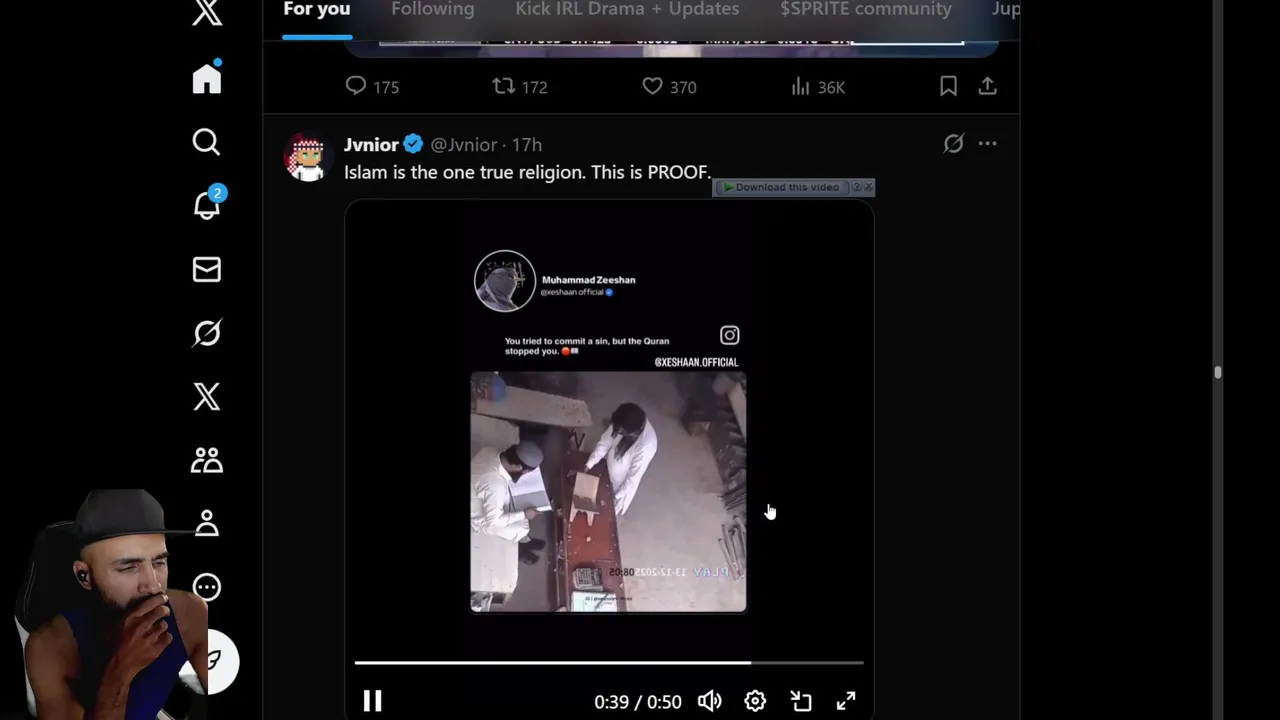The width and height of the screenshot is (1280, 720).
Task: Open Jvnior profile name link
Action: (x=371, y=144)
